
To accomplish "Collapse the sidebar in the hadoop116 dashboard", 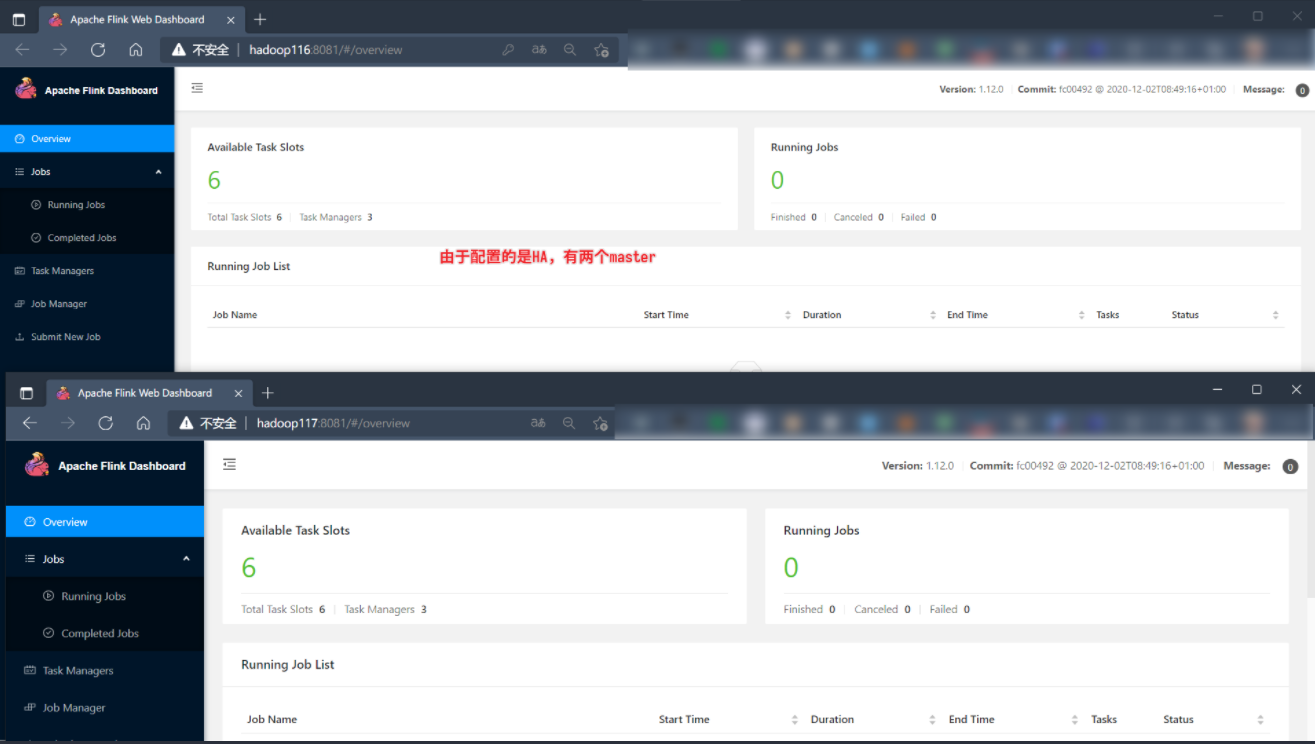I will pyautogui.click(x=197, y=88).
